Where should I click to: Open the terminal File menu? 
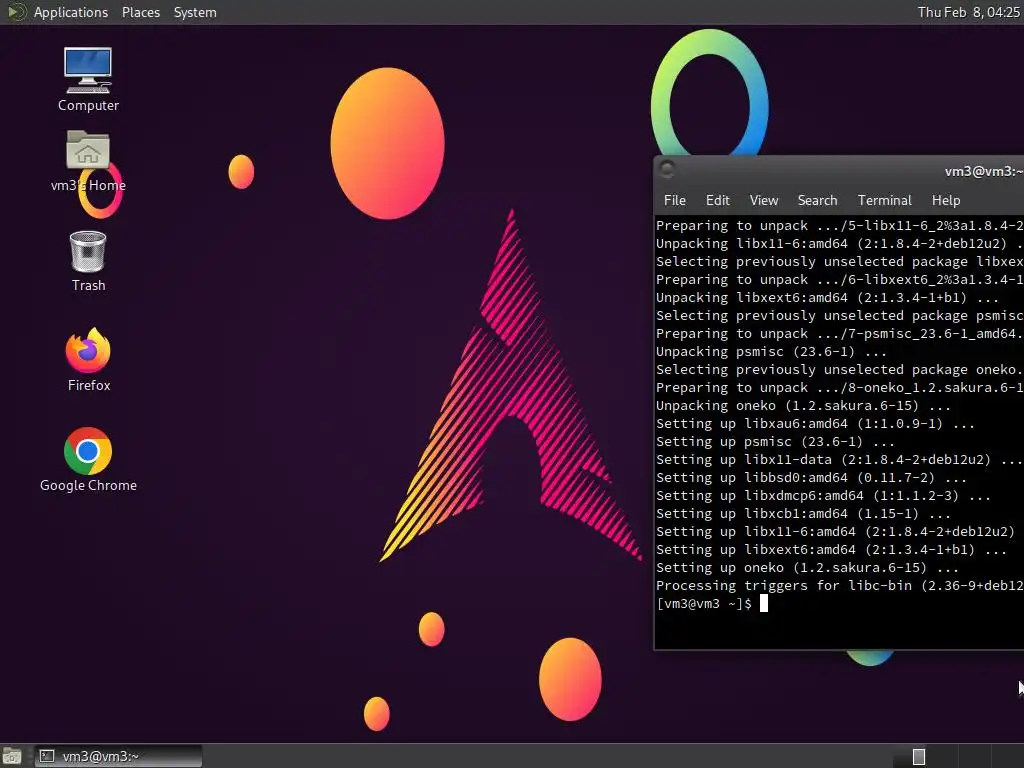[x=675, y=200]
